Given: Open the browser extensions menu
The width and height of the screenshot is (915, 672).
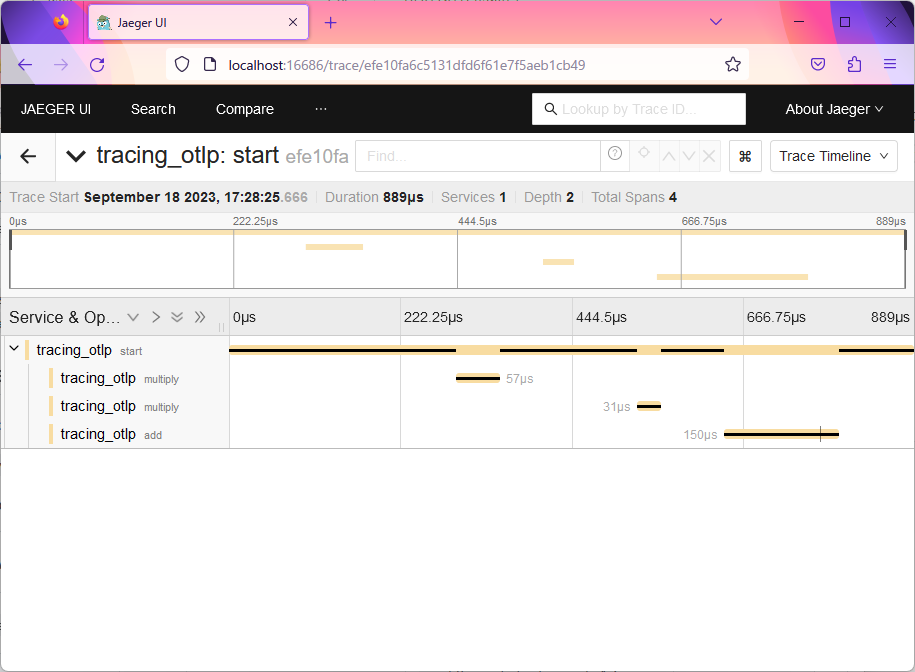Looking at the screenshot, I should 854,64.
